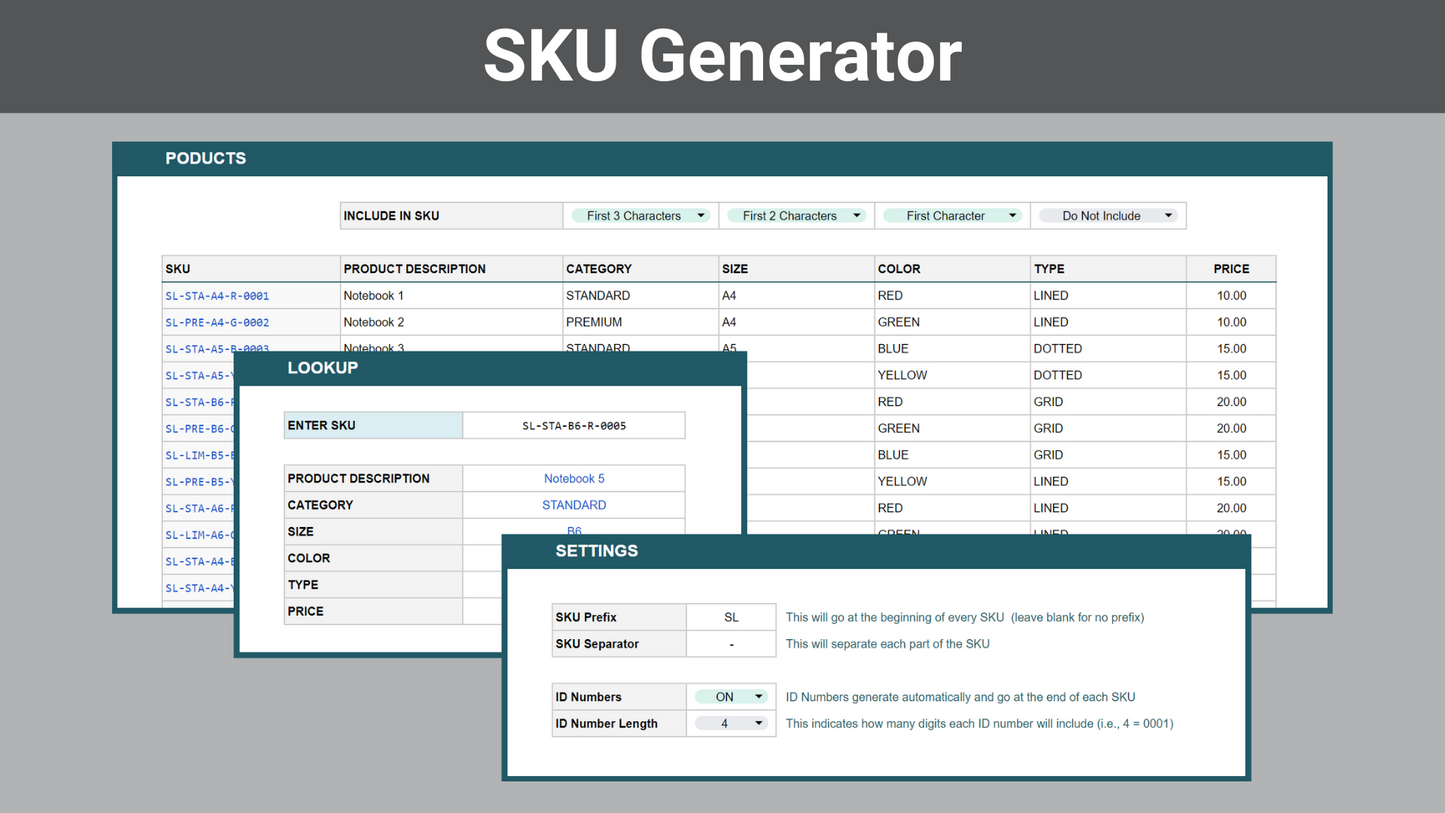Screen dimensions: 1445x813
Task: Open the First 3 Characters dropdown
Action: click(640, 216)
